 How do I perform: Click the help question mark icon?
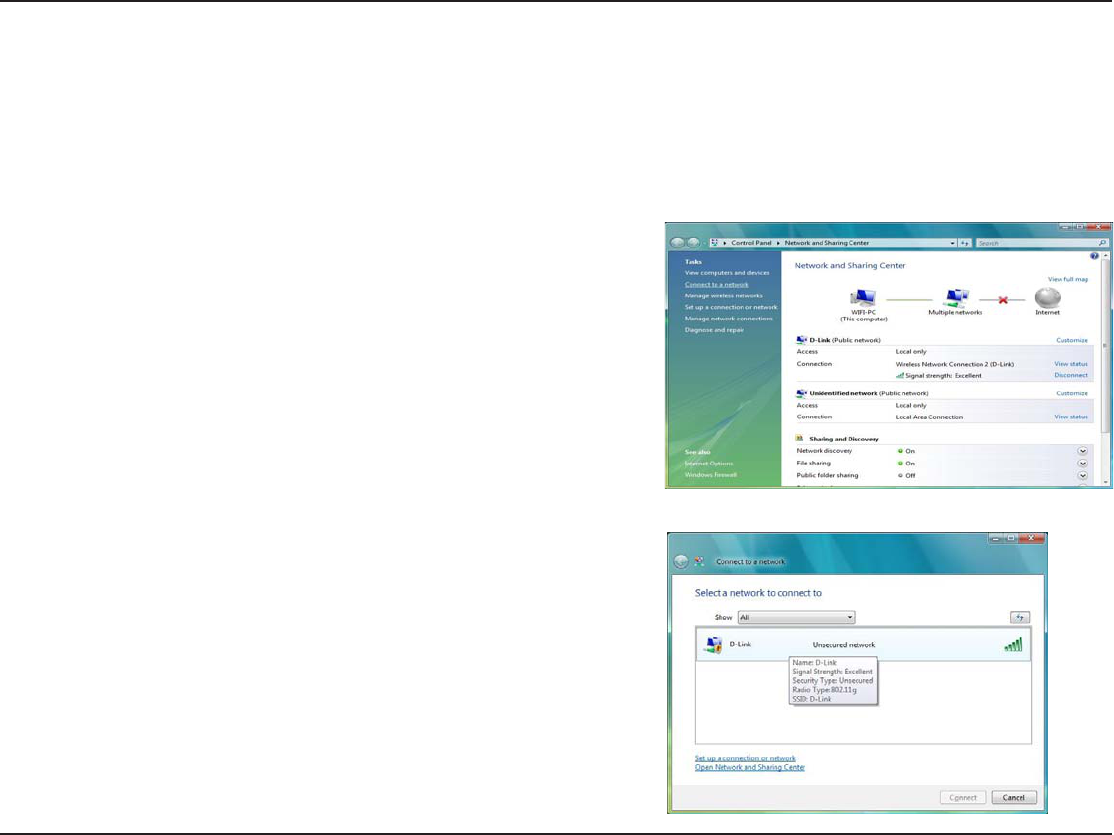click(x=1094, y=256)
